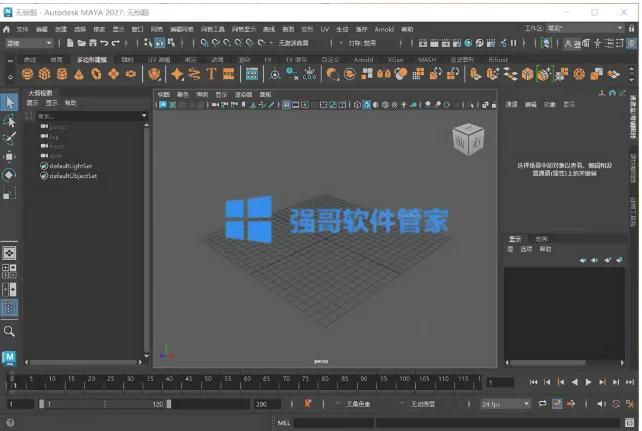Open the Outliner search filter dropdown
Viewport: 642px width, 431px height.
tap(144, 116)
